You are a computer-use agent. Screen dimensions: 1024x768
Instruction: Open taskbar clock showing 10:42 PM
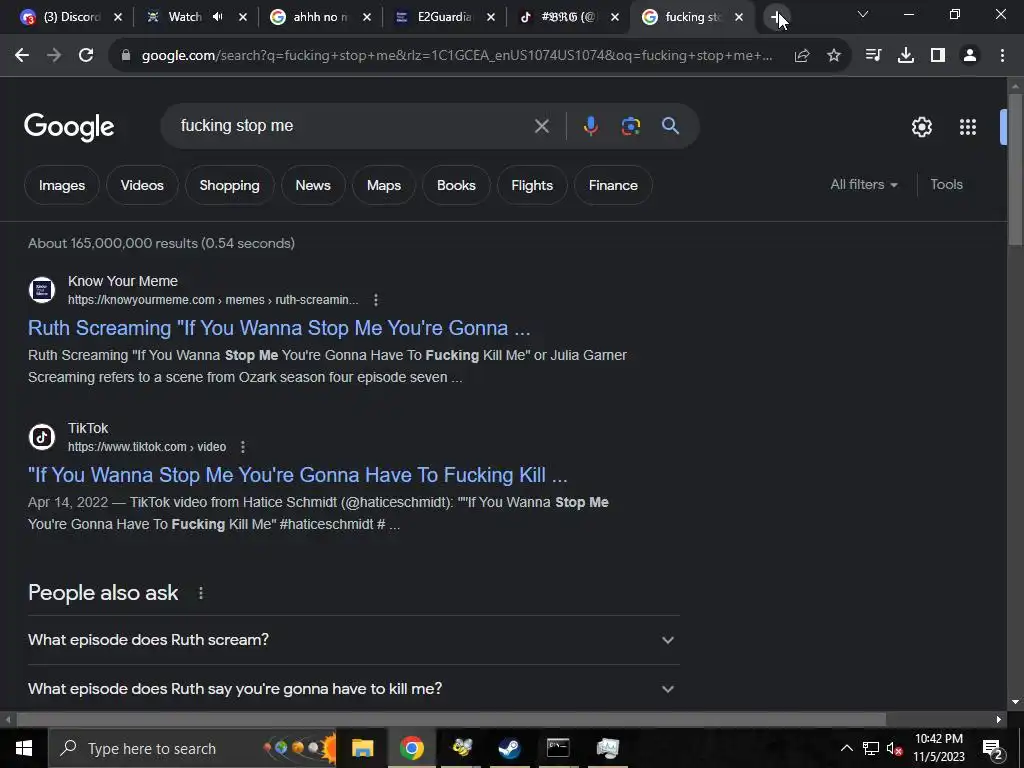click(x=938, y=748)
